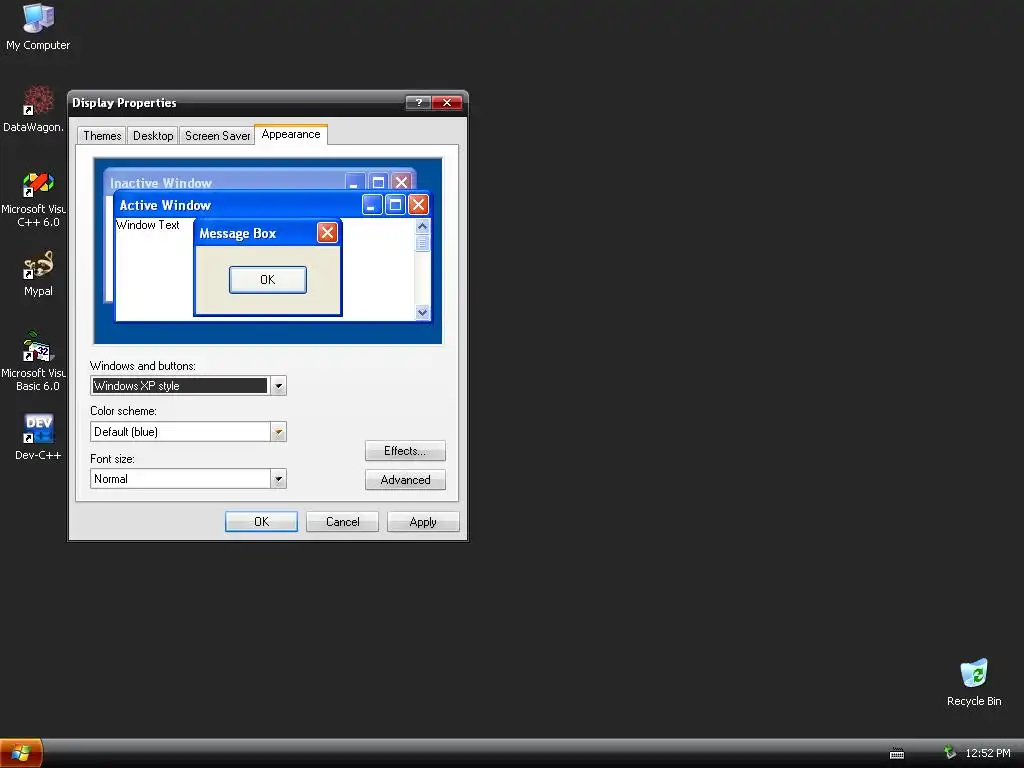Image resolution: width=1024 pixels, height=768 pixels.
Task: Select the Mypal browser desktop icon
Action: (38, 274)
